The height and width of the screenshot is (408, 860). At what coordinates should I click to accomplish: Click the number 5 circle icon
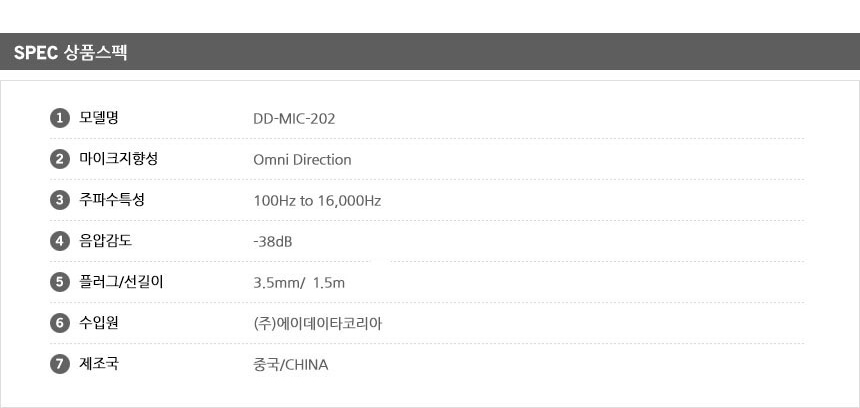[59, 282]
